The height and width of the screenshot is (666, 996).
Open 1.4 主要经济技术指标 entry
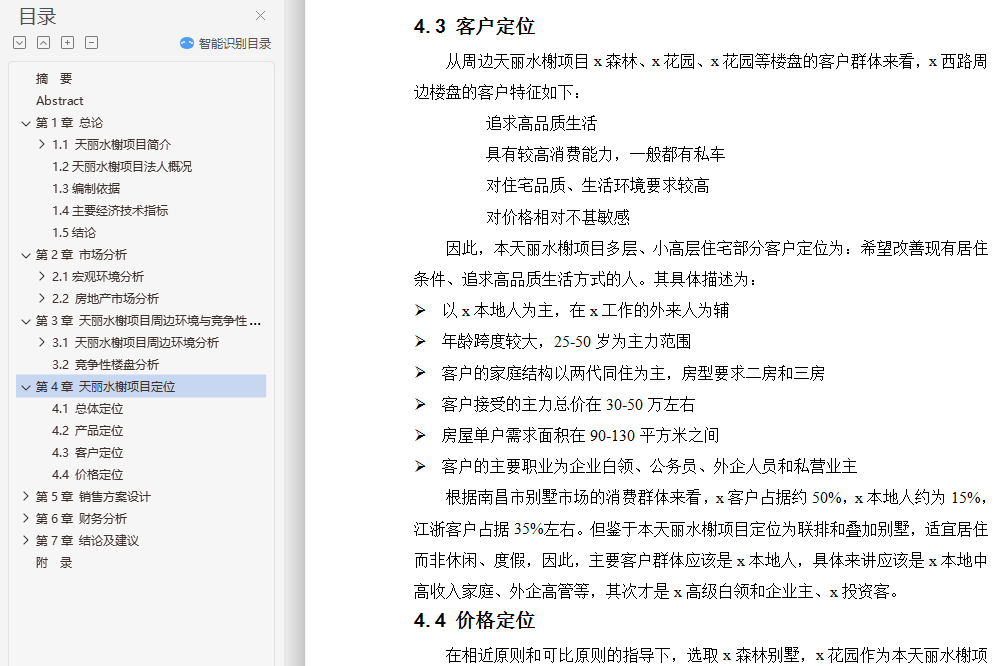[110, 210]
